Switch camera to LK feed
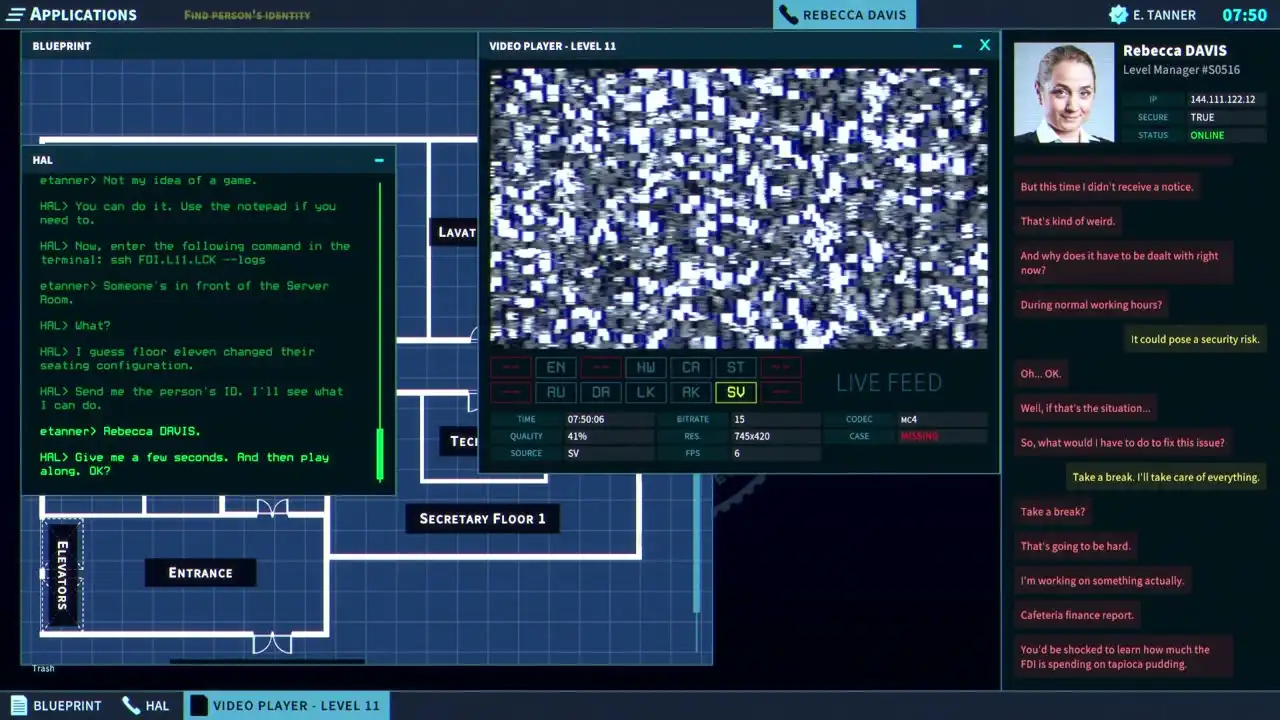This screenshot has width=1280, height=720. point(646,392)
